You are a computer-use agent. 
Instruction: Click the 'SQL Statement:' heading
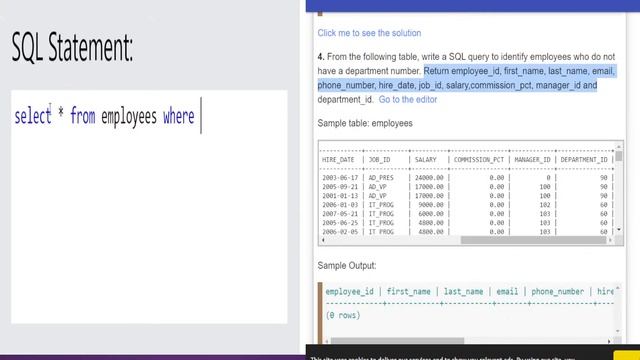click(x=72, y=47)
